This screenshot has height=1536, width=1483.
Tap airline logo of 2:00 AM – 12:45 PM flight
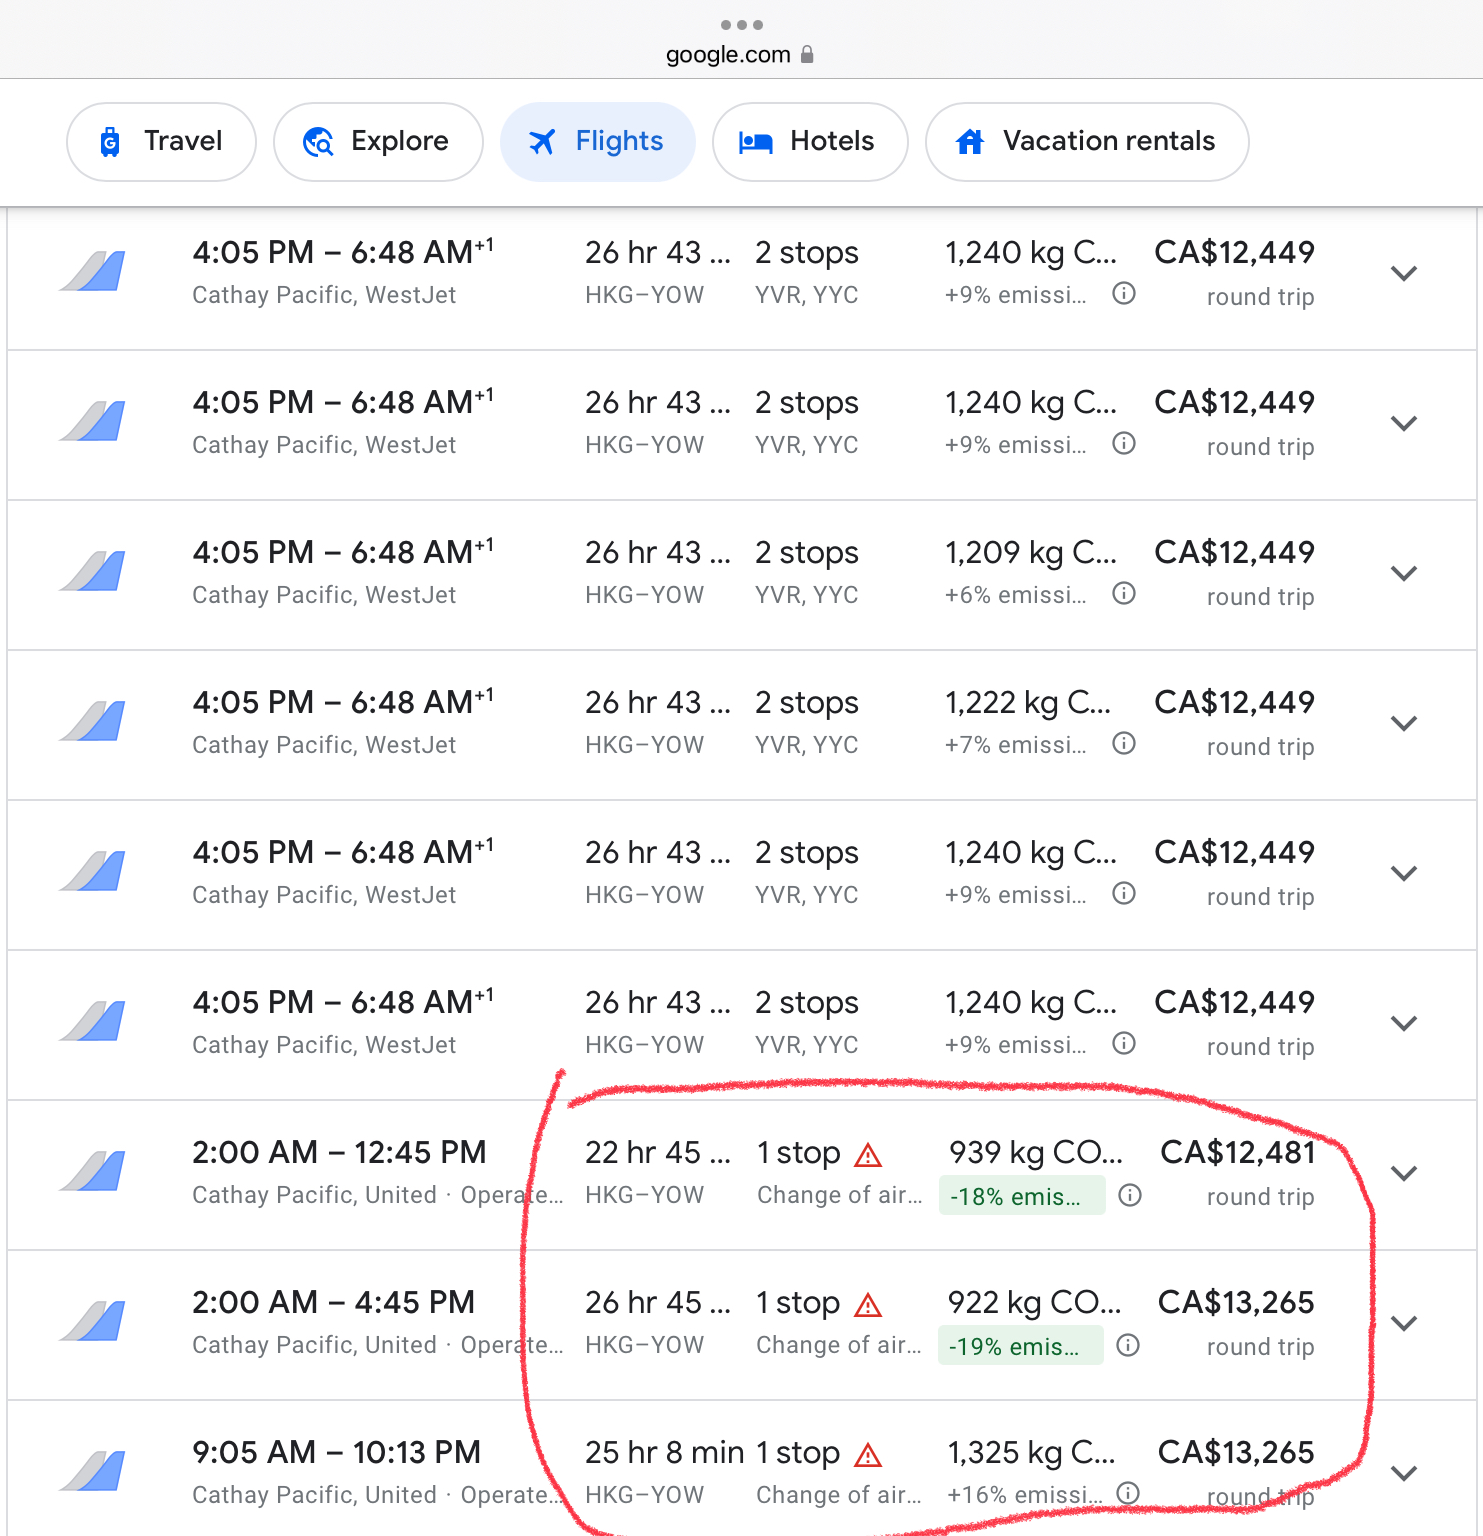[93, 1171]
